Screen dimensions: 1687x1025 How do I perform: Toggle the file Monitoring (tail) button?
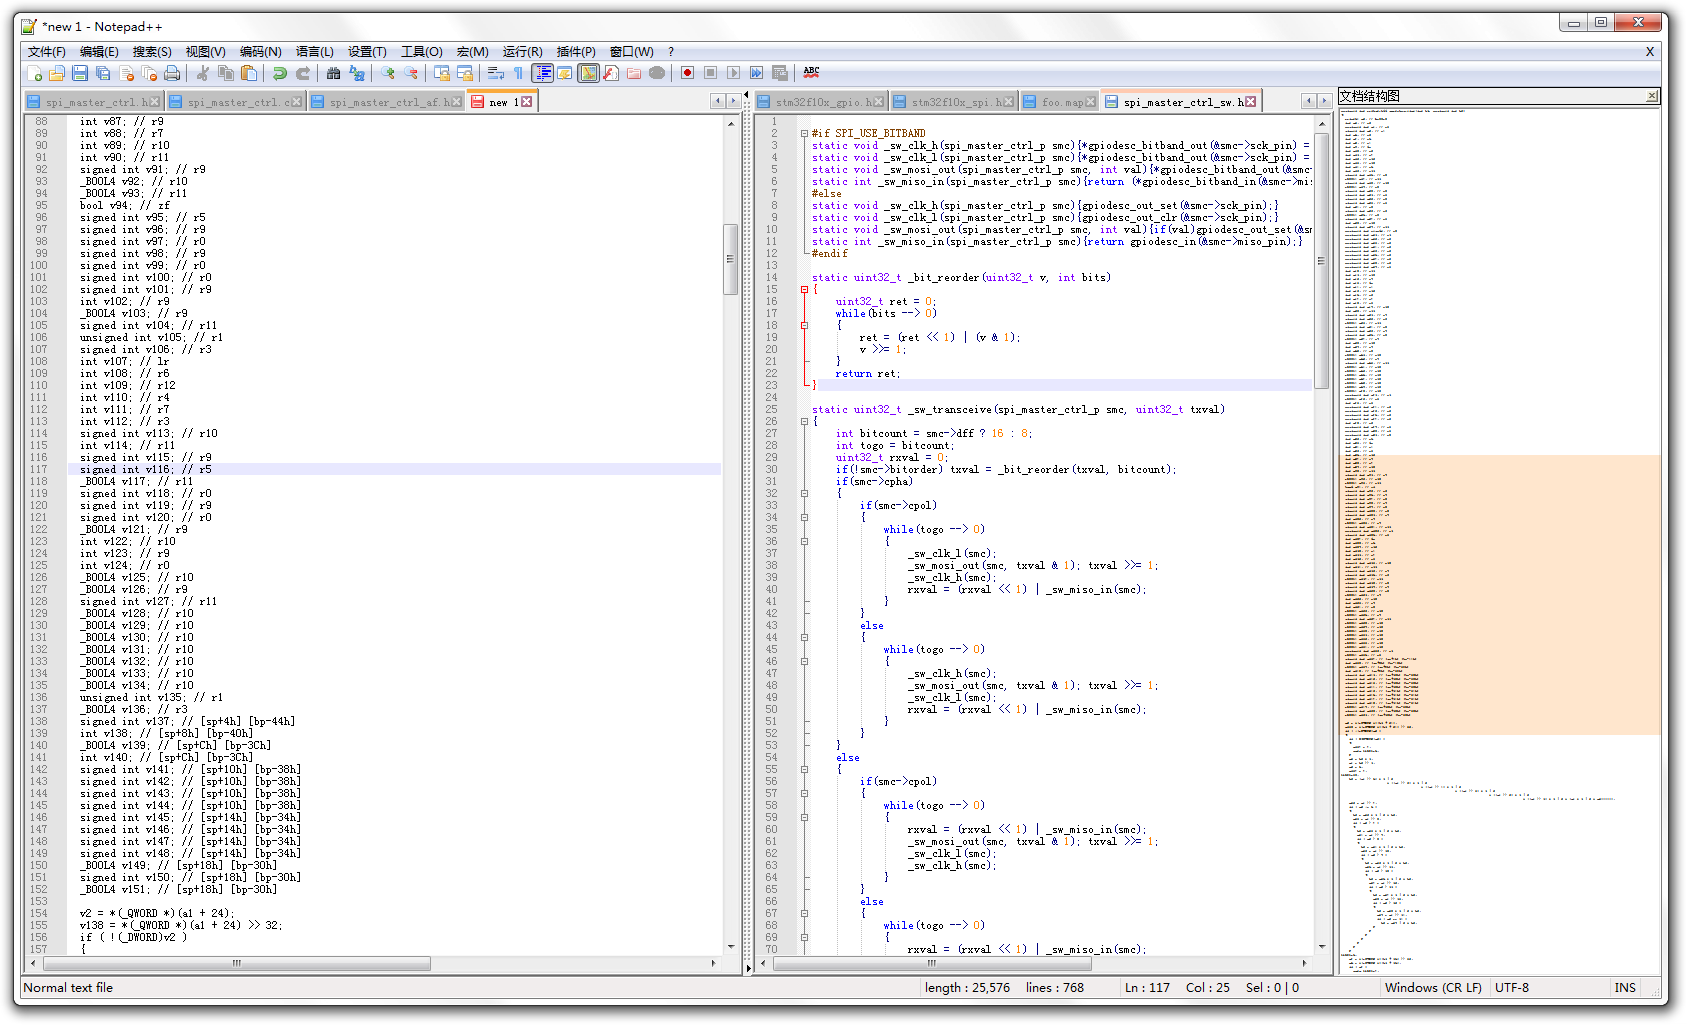pyautogui.click(x=657, y=73)
